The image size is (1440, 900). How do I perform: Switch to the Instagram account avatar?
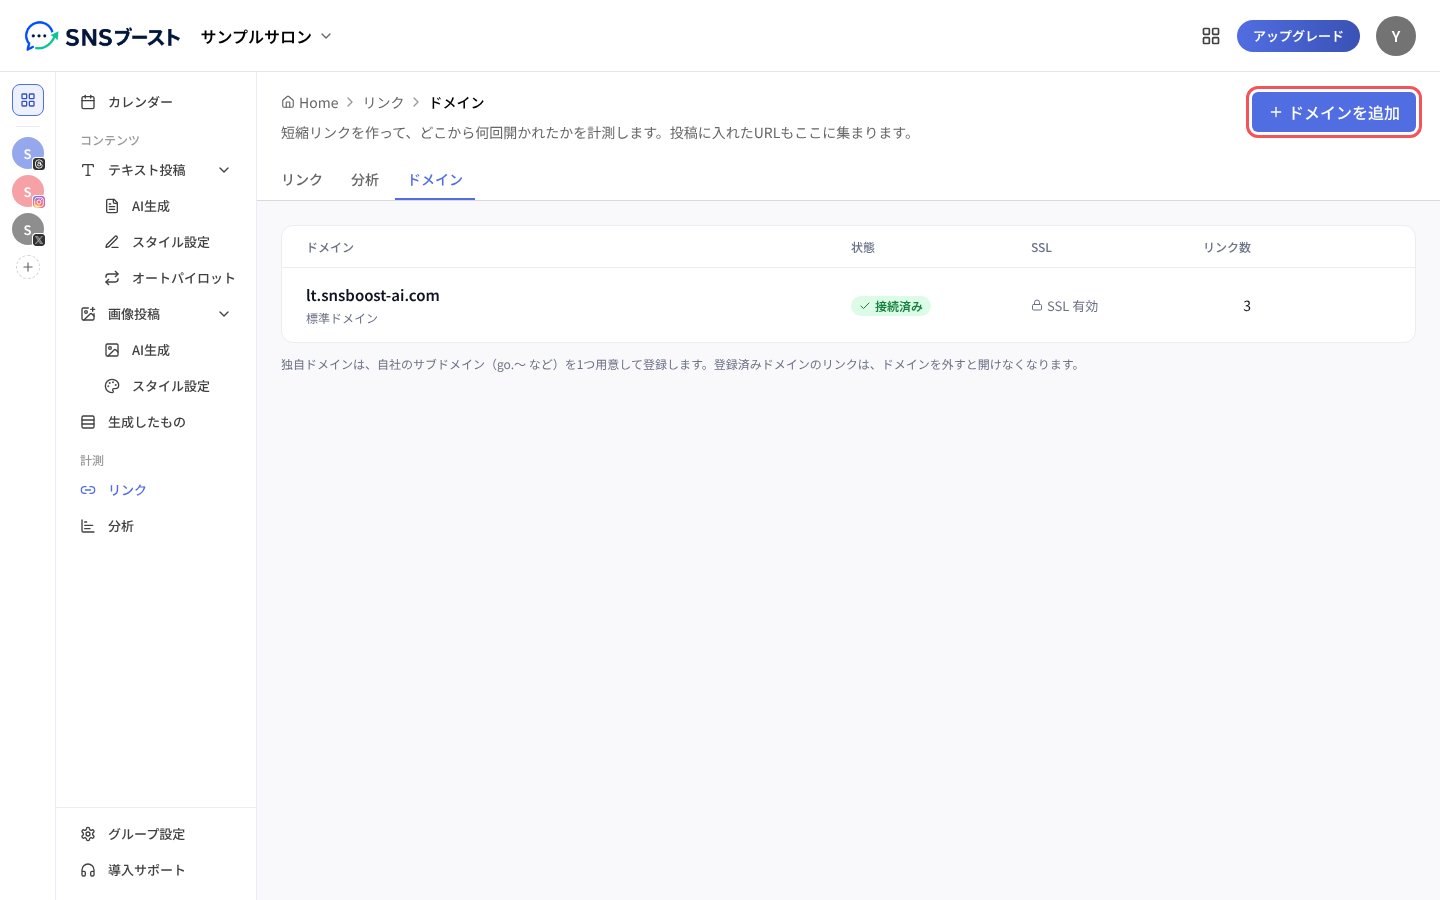click(28, 191)
